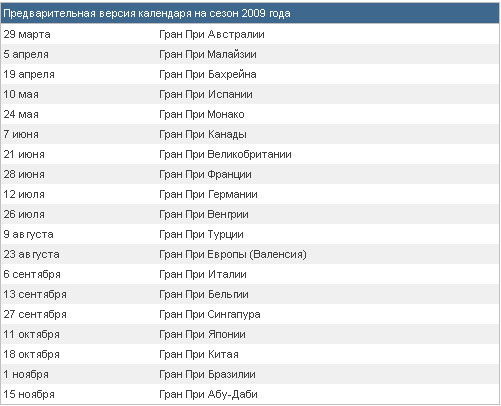Click Гран При Японии text

202,334
